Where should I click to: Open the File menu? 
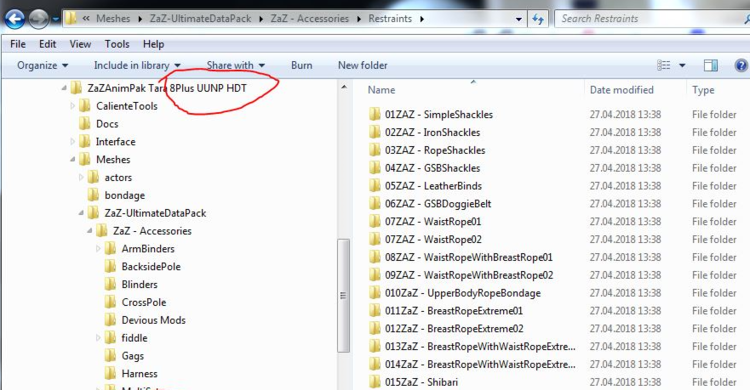[18, 44]
